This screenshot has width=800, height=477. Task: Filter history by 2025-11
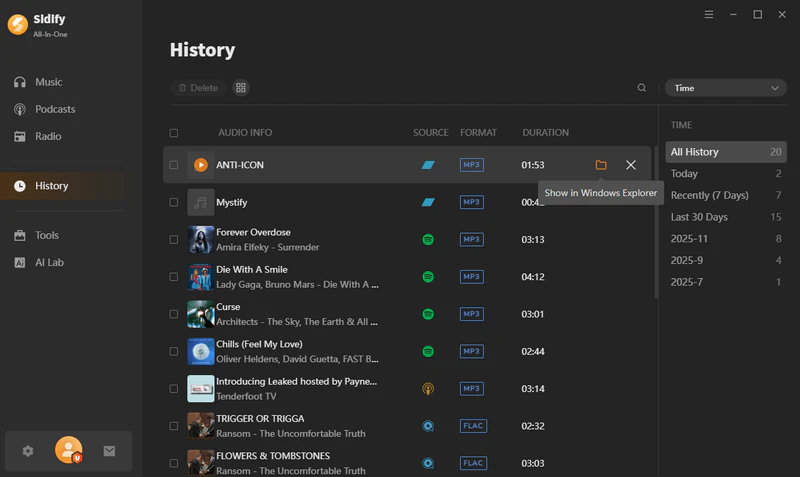pyautogui.click(x=726, y=239)
